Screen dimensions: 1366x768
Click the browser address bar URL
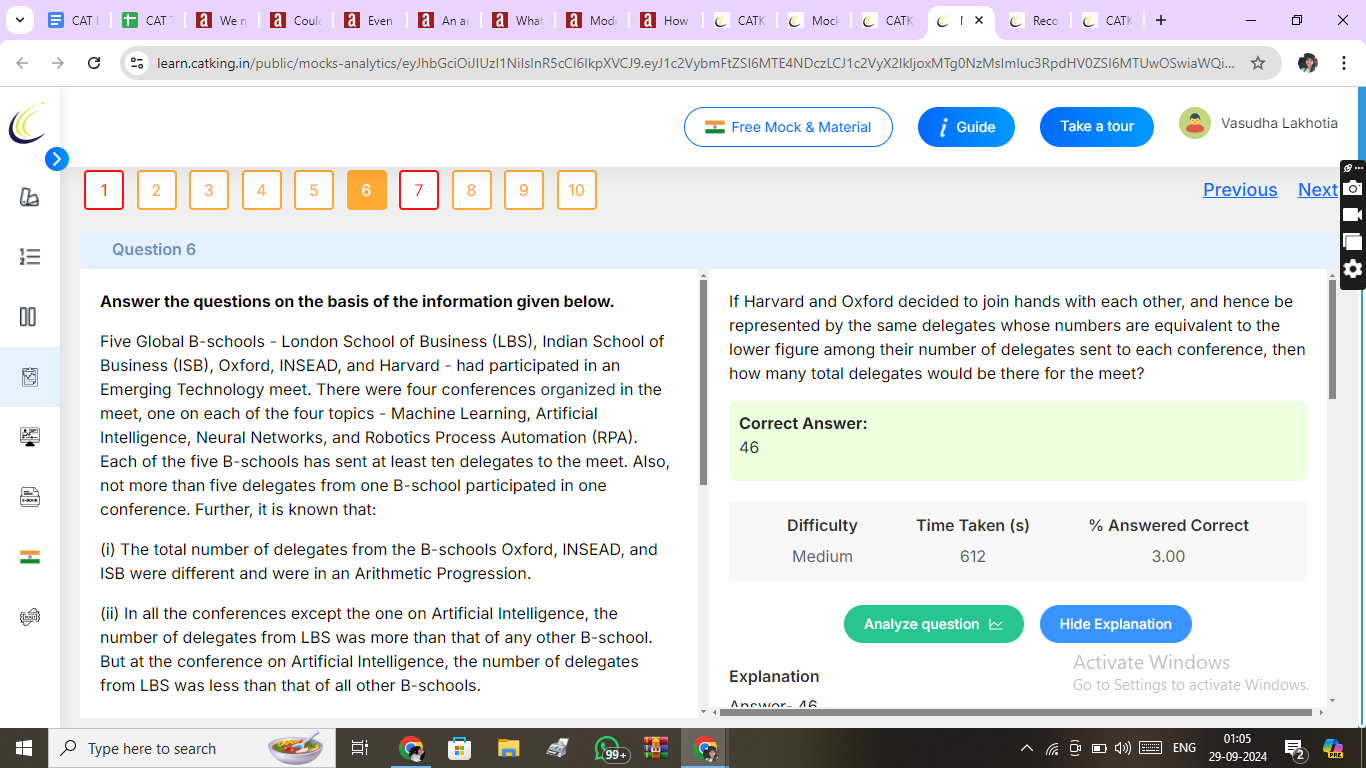pyautogui.click(x=695, y=63)
